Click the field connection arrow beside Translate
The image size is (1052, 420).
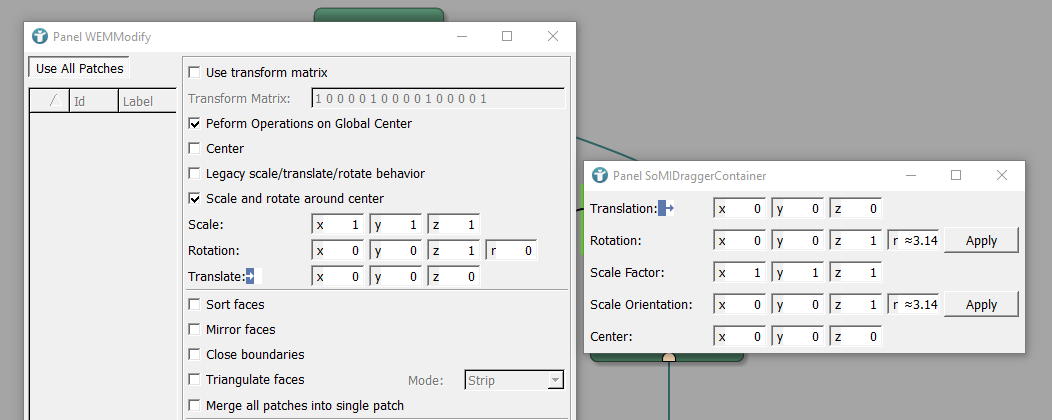point(250,276)
